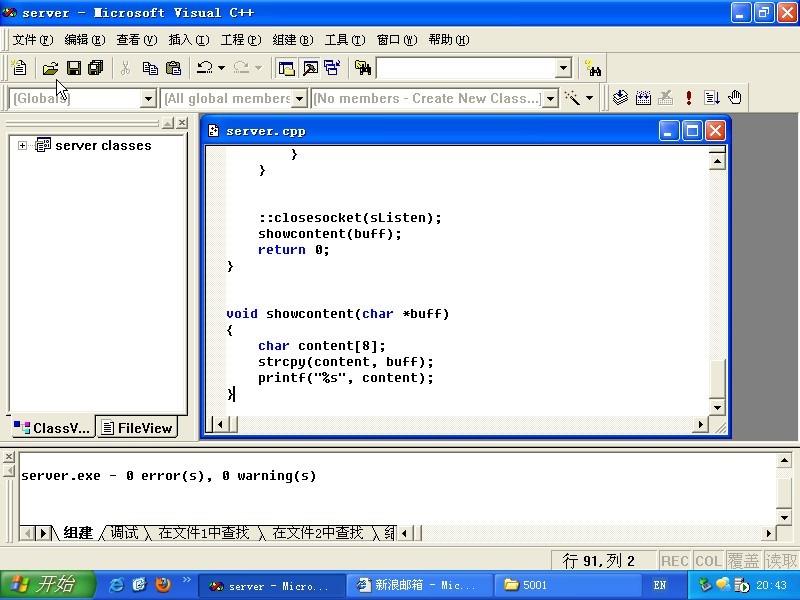Click the Paste clipboard icon

point(173,68)
